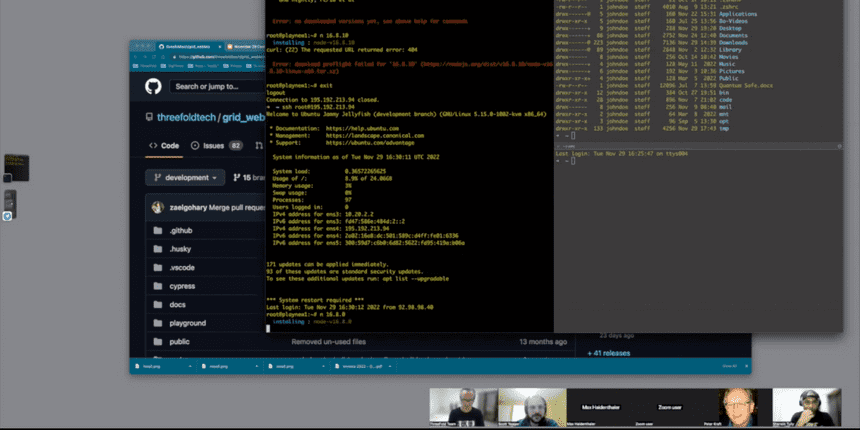Viewport: 860px width, 430px height.
Task: Open the threefoldtech organization link
Action: point(186,117)
